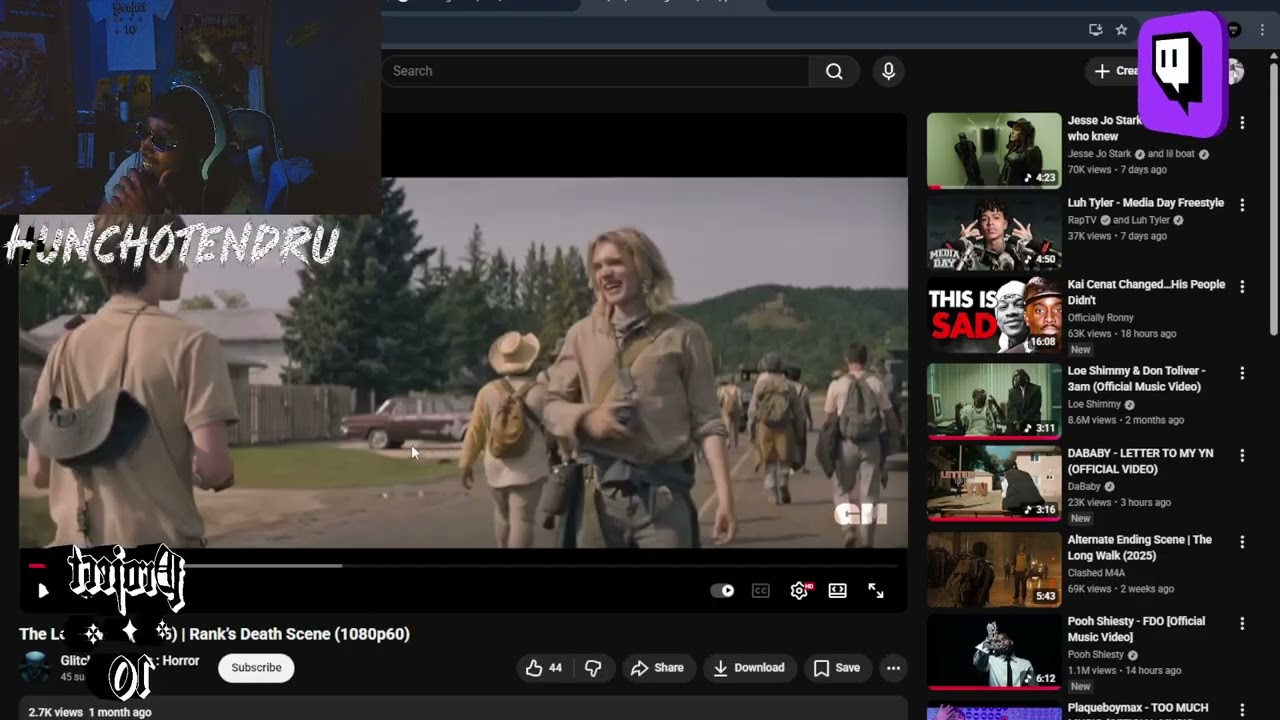1280x720 pixels.
Task: Click the '2.7K views 1 month ago' text
Action: pos(89,712)
